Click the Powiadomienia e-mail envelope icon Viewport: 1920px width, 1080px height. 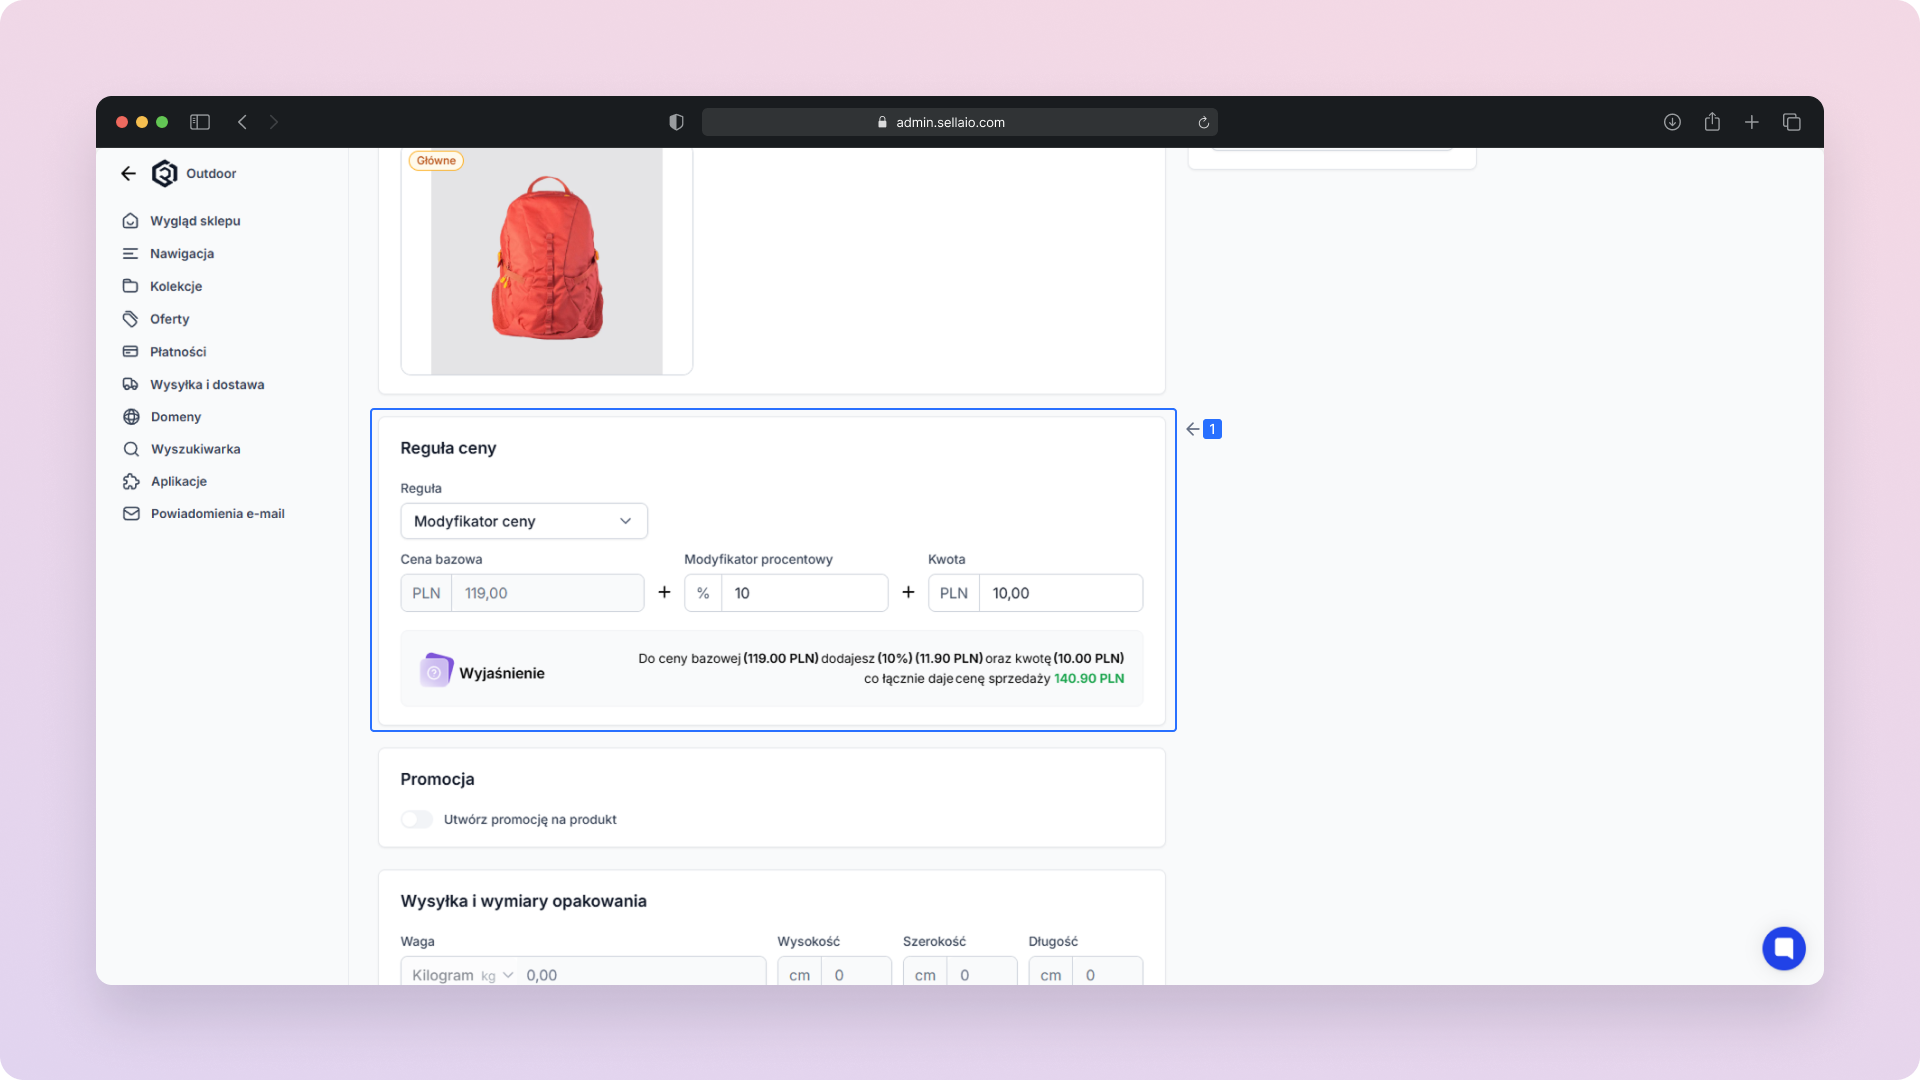[x=131, y=514]
